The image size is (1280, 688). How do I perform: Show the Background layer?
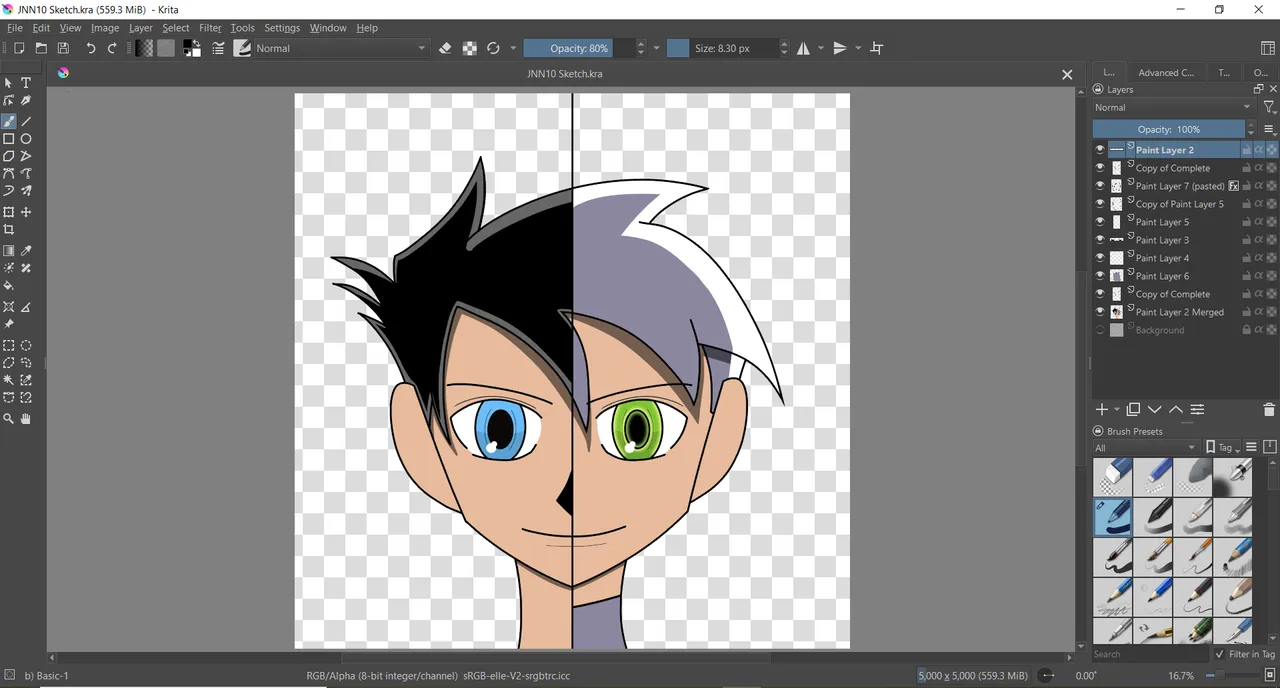(1100, 330)
